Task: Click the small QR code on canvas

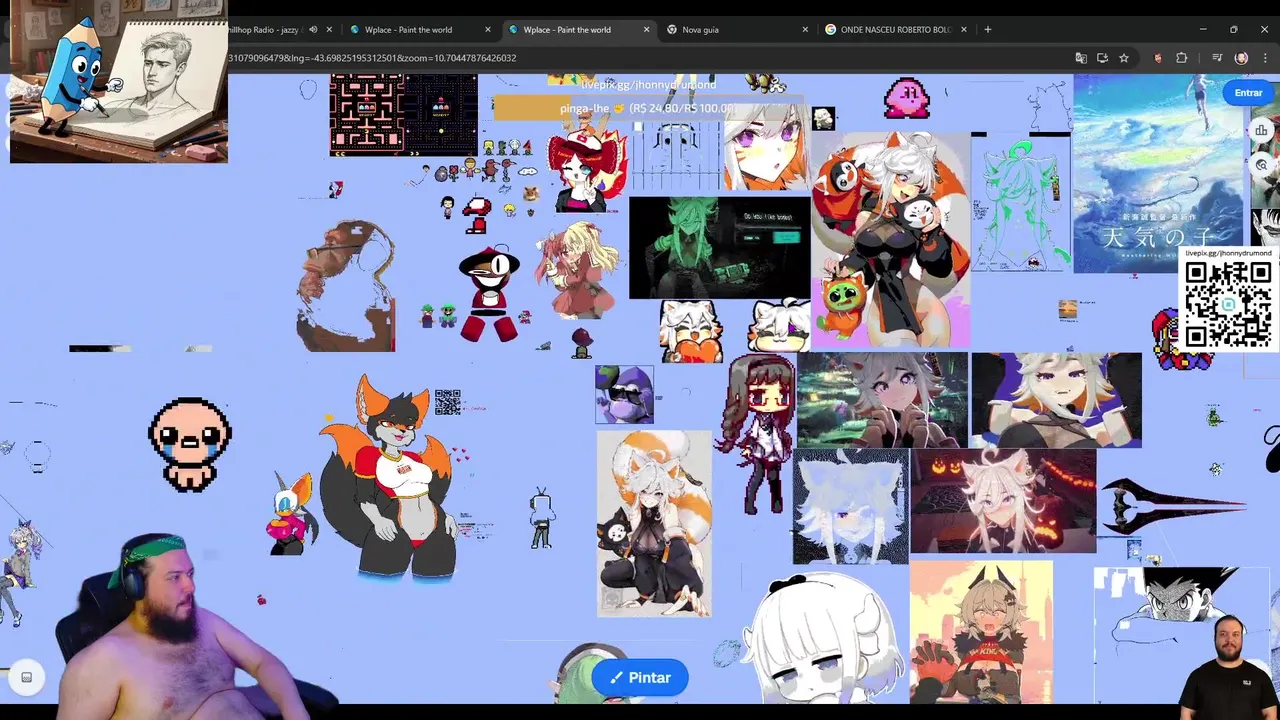Action: 448,402
